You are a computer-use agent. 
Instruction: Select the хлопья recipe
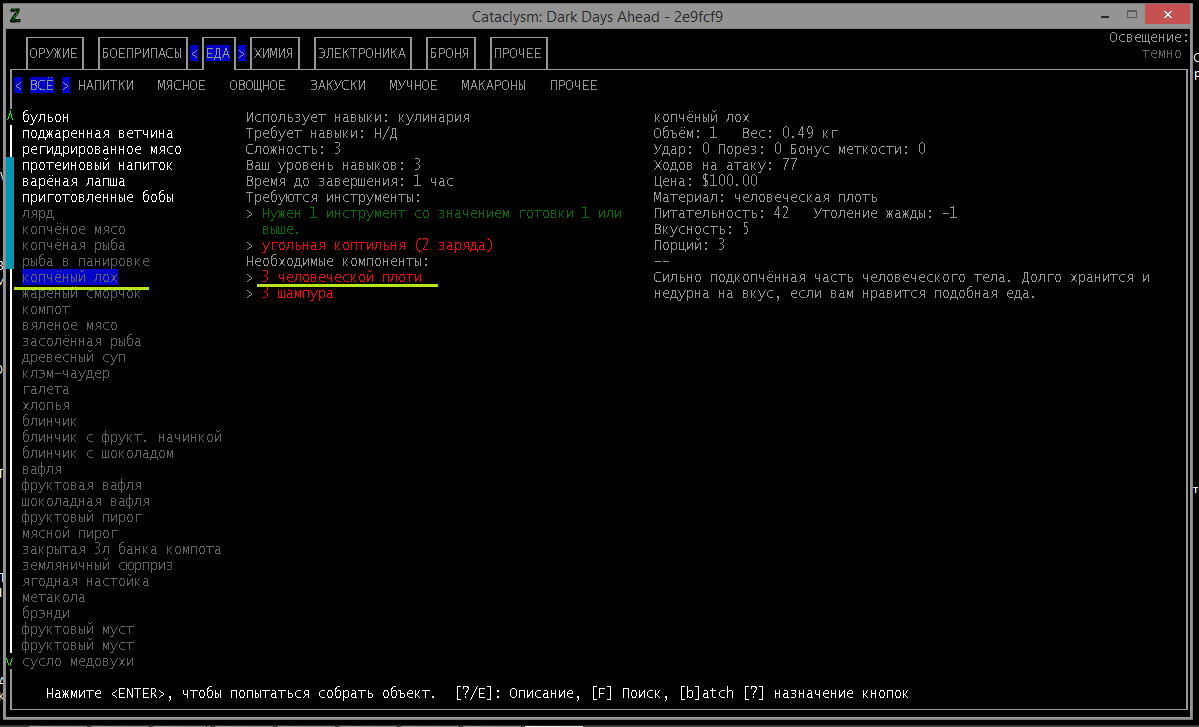(x=46, y=406)
